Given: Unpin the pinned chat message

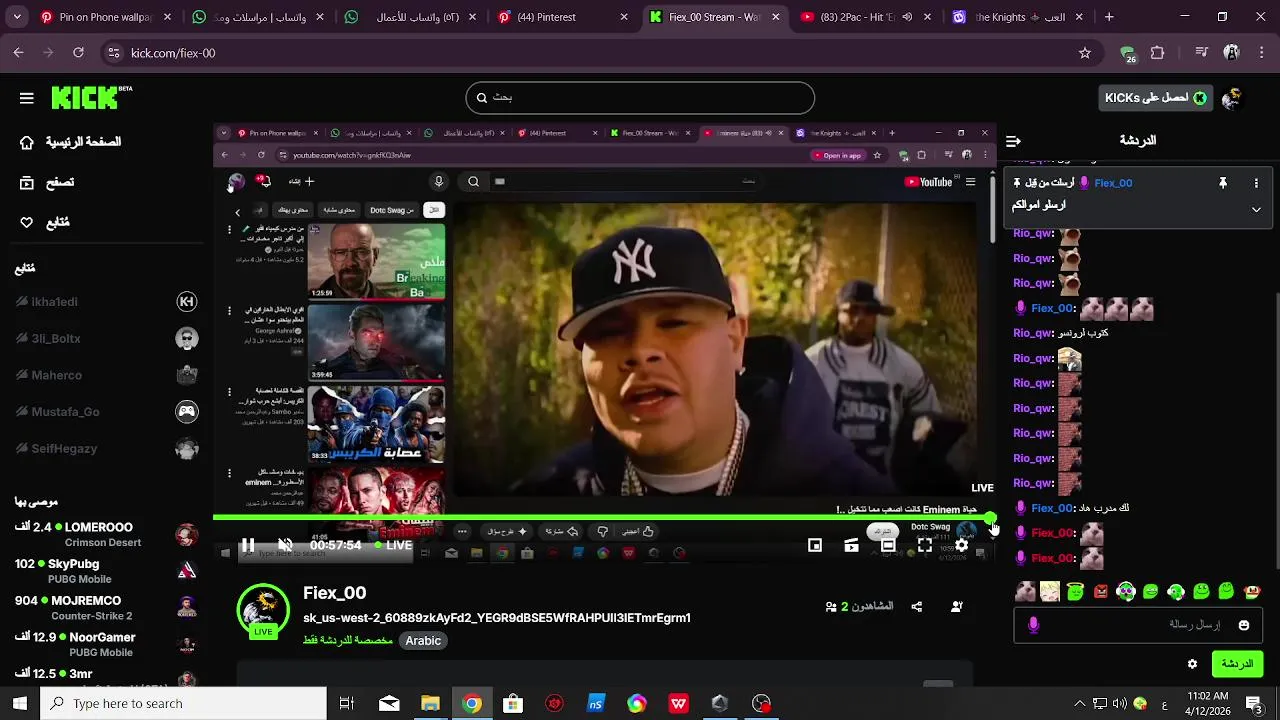Looking at the screenshot, I should tap(1222, 183).
